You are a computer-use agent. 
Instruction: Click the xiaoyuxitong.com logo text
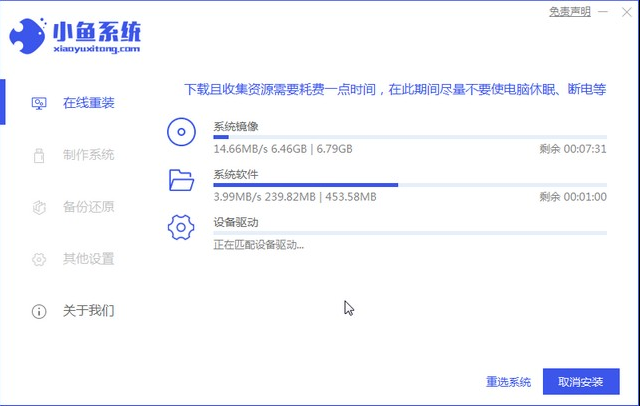tap(97, 49)
